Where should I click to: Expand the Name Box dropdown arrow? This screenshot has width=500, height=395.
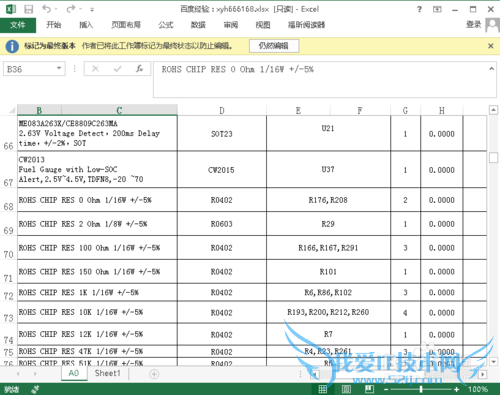[x=59, y=68]
